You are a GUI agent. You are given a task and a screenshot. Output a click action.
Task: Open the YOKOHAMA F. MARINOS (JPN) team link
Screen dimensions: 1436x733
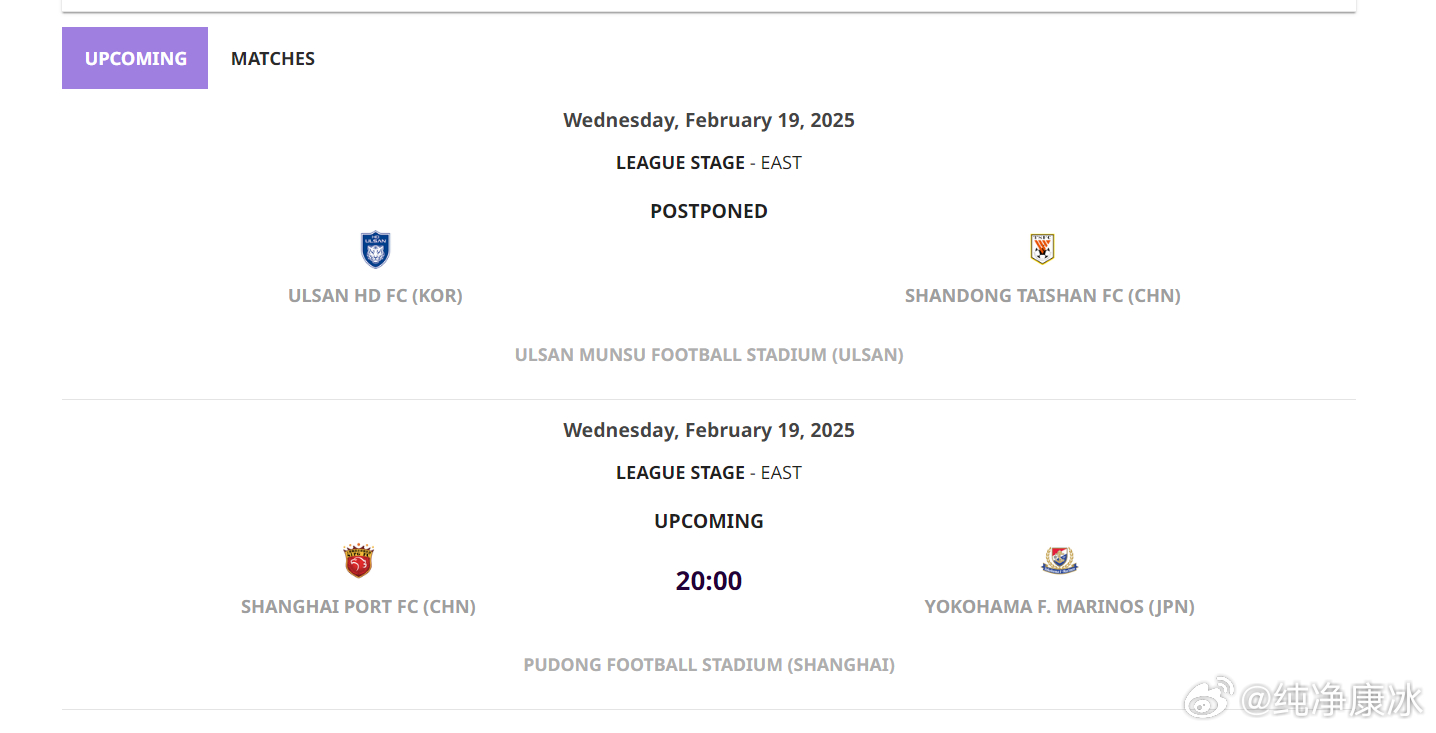click(x=1059, y=607)
